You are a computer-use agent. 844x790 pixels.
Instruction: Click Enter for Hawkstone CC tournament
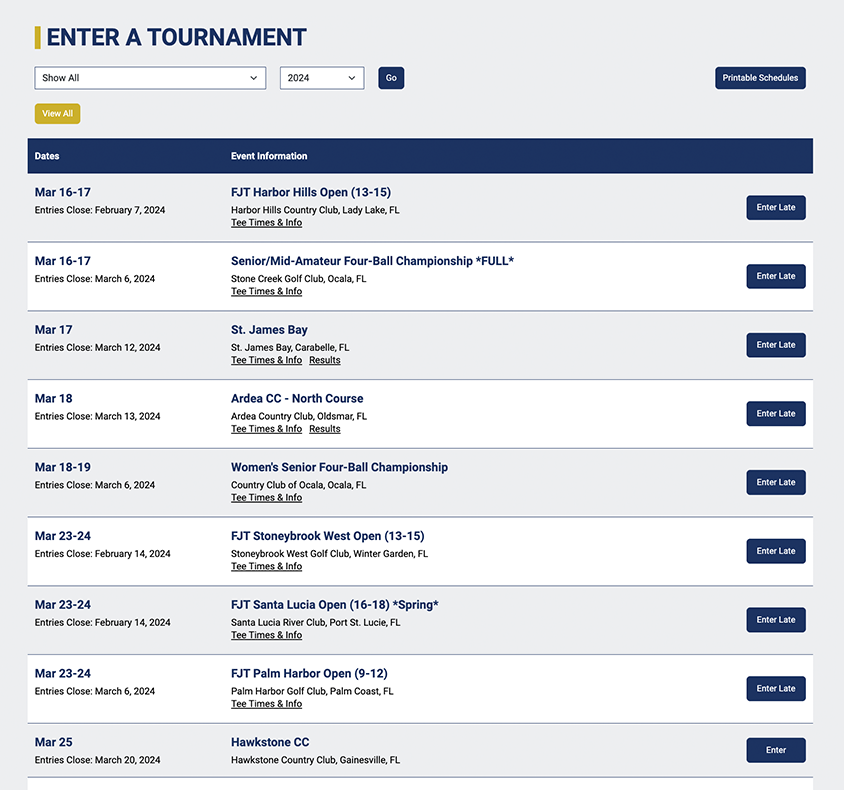coord(775,750)
